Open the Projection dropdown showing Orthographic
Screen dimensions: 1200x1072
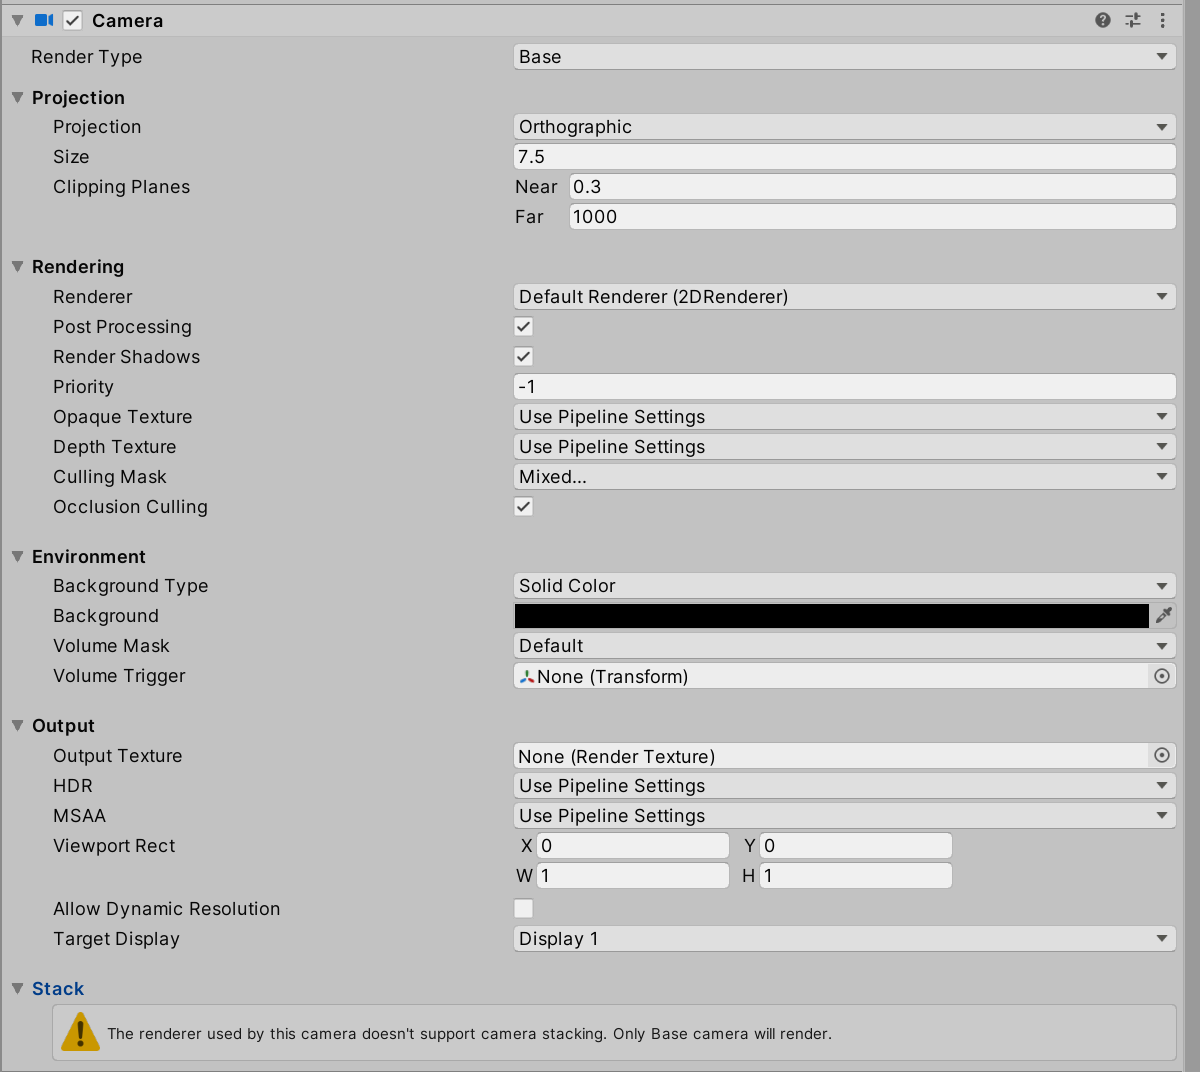[844, 126]
